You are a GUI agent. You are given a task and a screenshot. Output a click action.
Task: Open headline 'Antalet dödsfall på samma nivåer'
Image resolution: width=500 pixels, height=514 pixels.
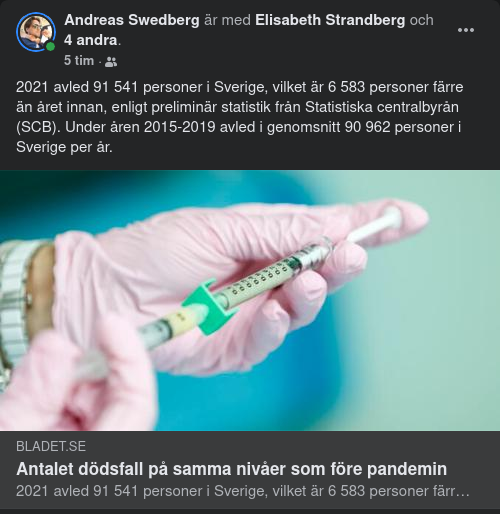click(231, 469)
